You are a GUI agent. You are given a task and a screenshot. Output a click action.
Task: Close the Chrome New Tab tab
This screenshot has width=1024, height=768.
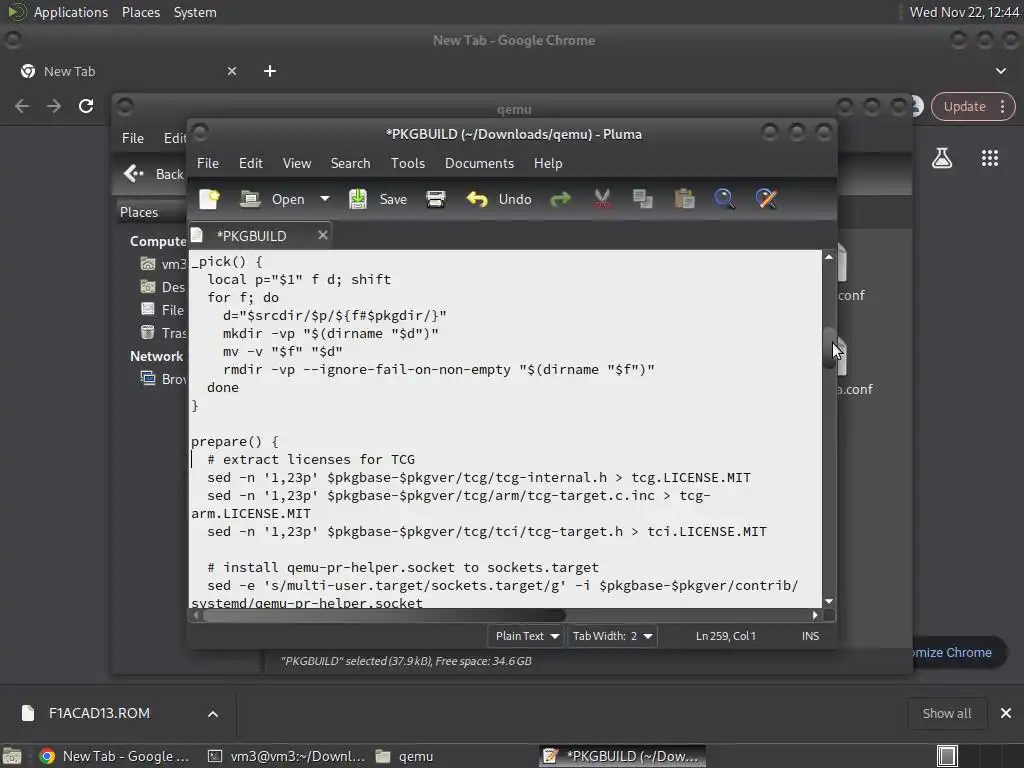(x=232, y=71)
